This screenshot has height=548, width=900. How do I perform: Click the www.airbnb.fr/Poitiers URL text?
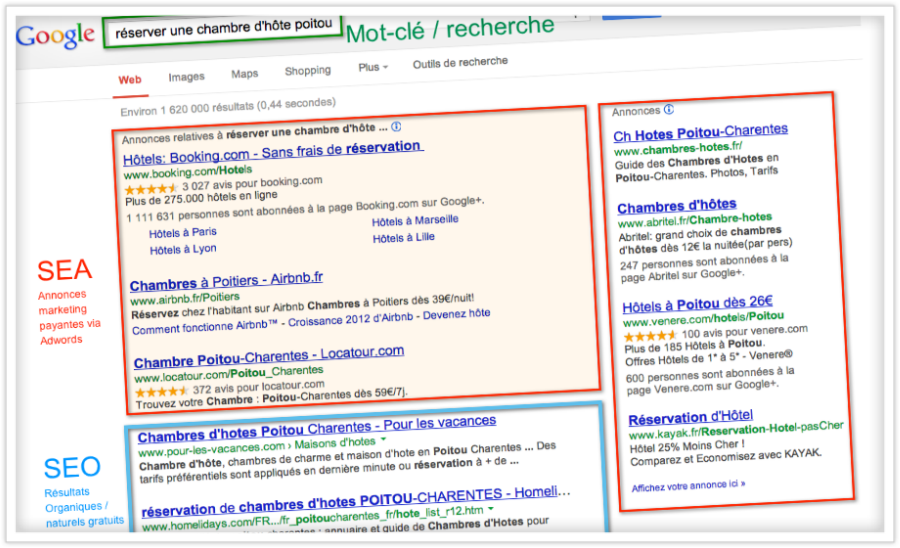coord(185,298)
